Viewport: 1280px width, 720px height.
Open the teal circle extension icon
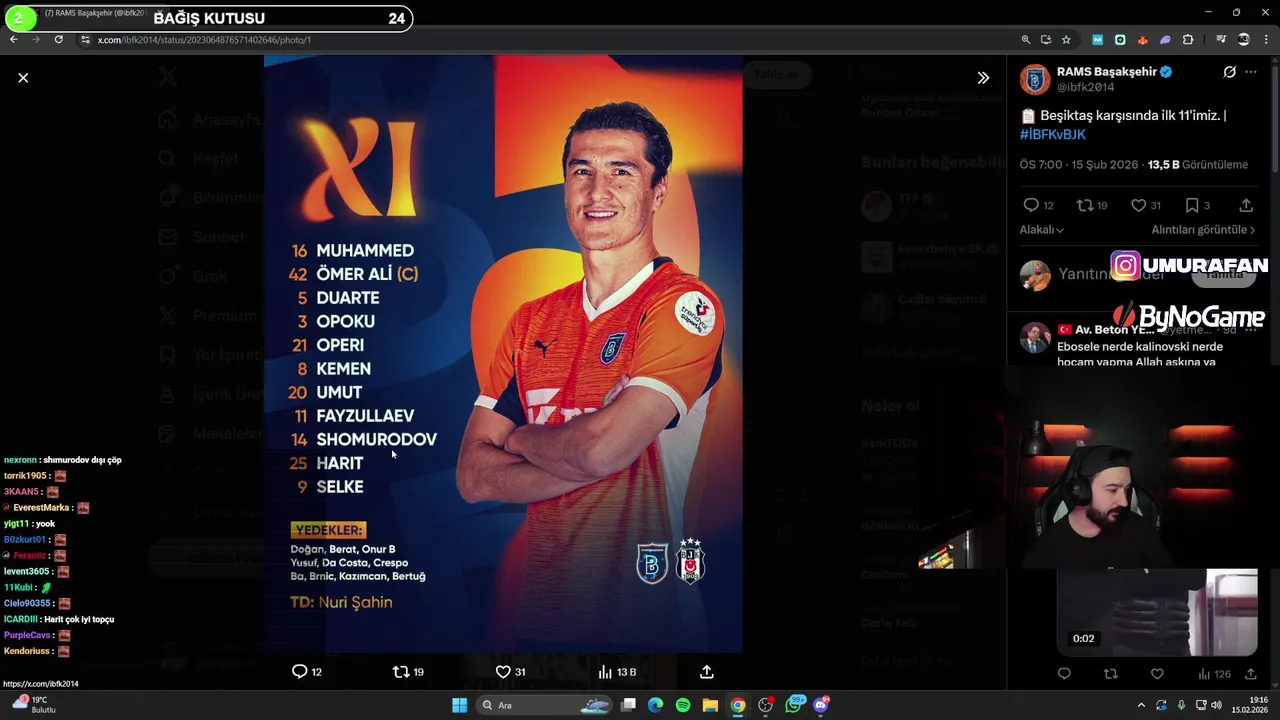click(x=1120, y=40)
